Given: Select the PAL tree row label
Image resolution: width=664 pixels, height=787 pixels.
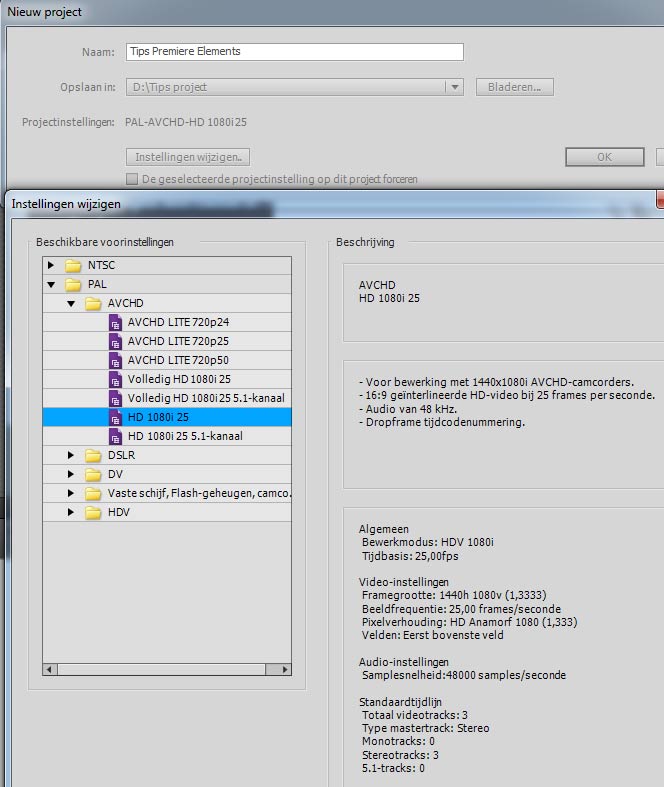Looking at the screenshot, I should point(97,284).
